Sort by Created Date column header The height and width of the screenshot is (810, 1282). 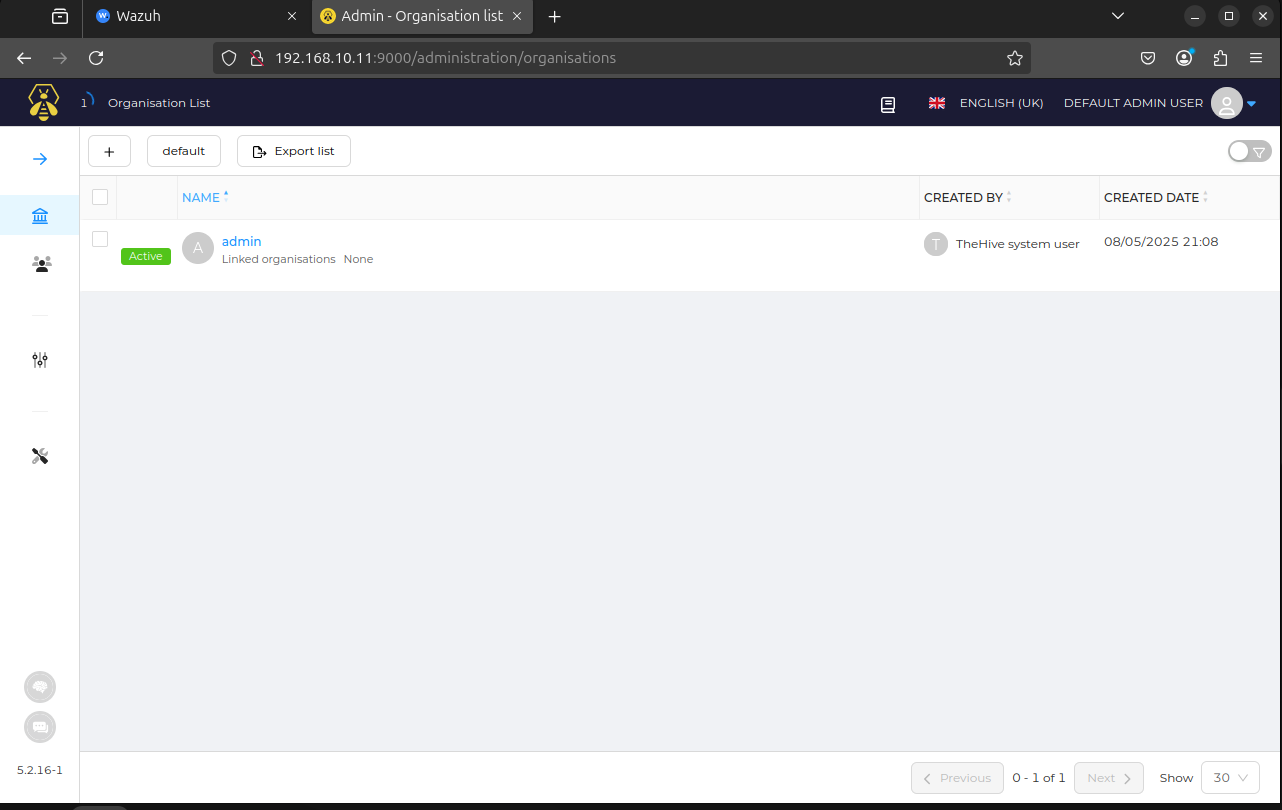tap(1151, 197)
